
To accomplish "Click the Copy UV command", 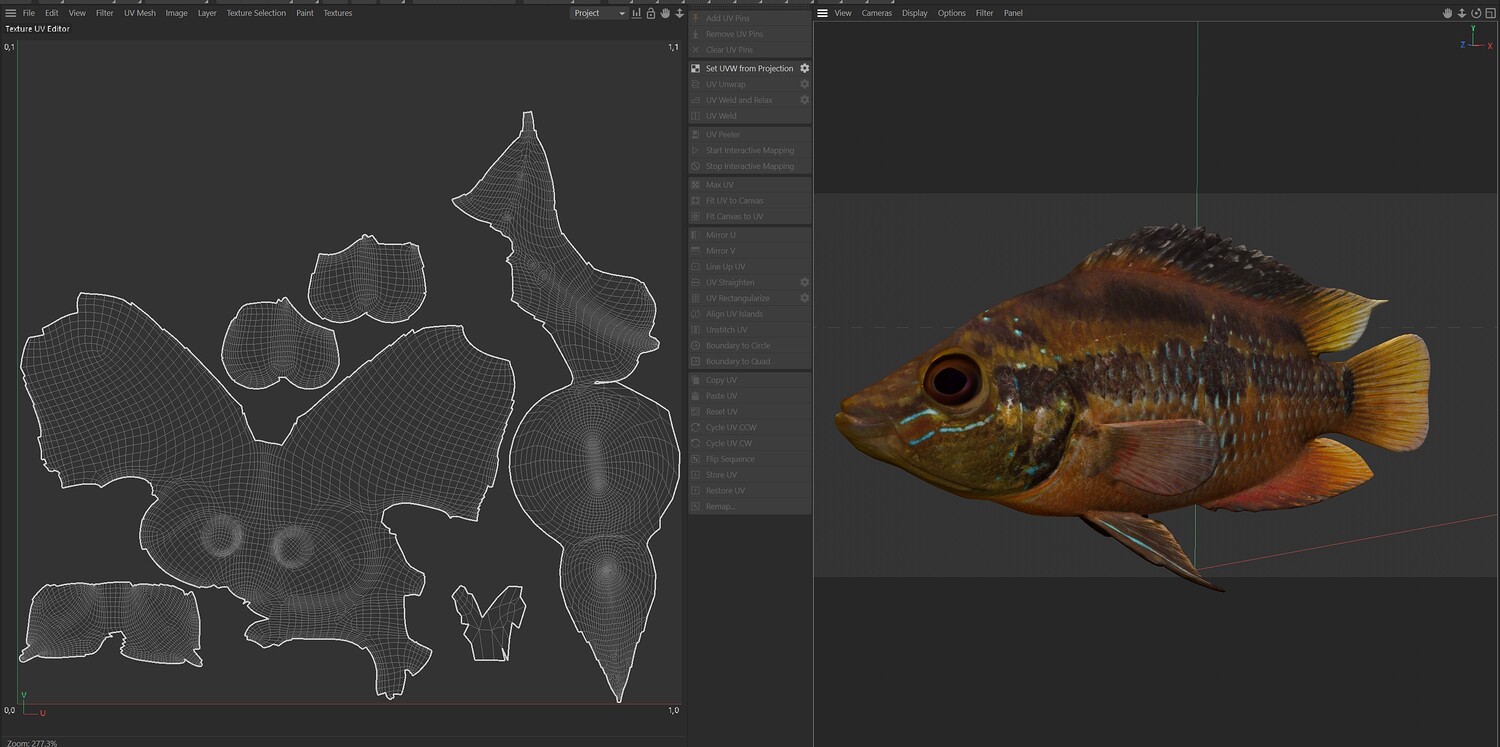I will coord(750,380).
